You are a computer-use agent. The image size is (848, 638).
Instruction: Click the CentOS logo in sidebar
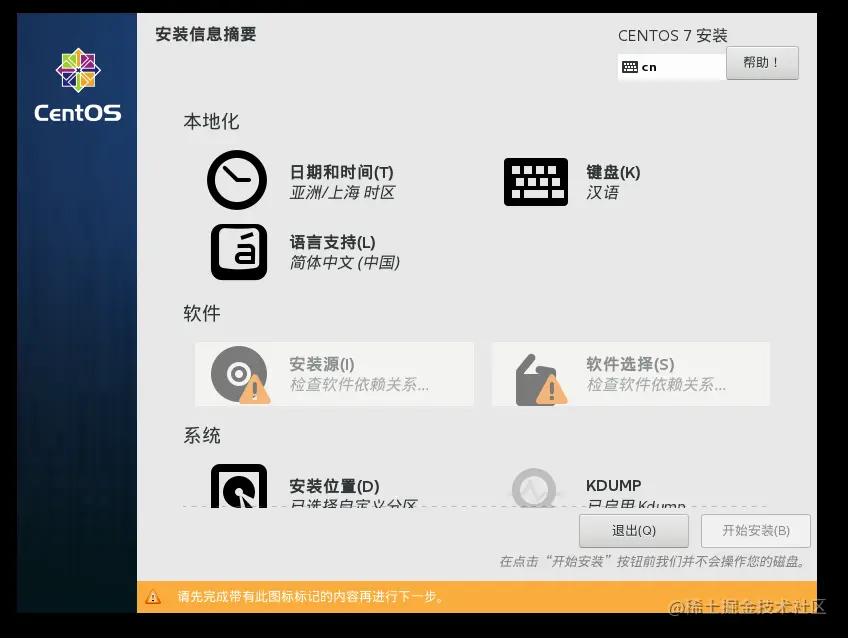coord(78,85)
